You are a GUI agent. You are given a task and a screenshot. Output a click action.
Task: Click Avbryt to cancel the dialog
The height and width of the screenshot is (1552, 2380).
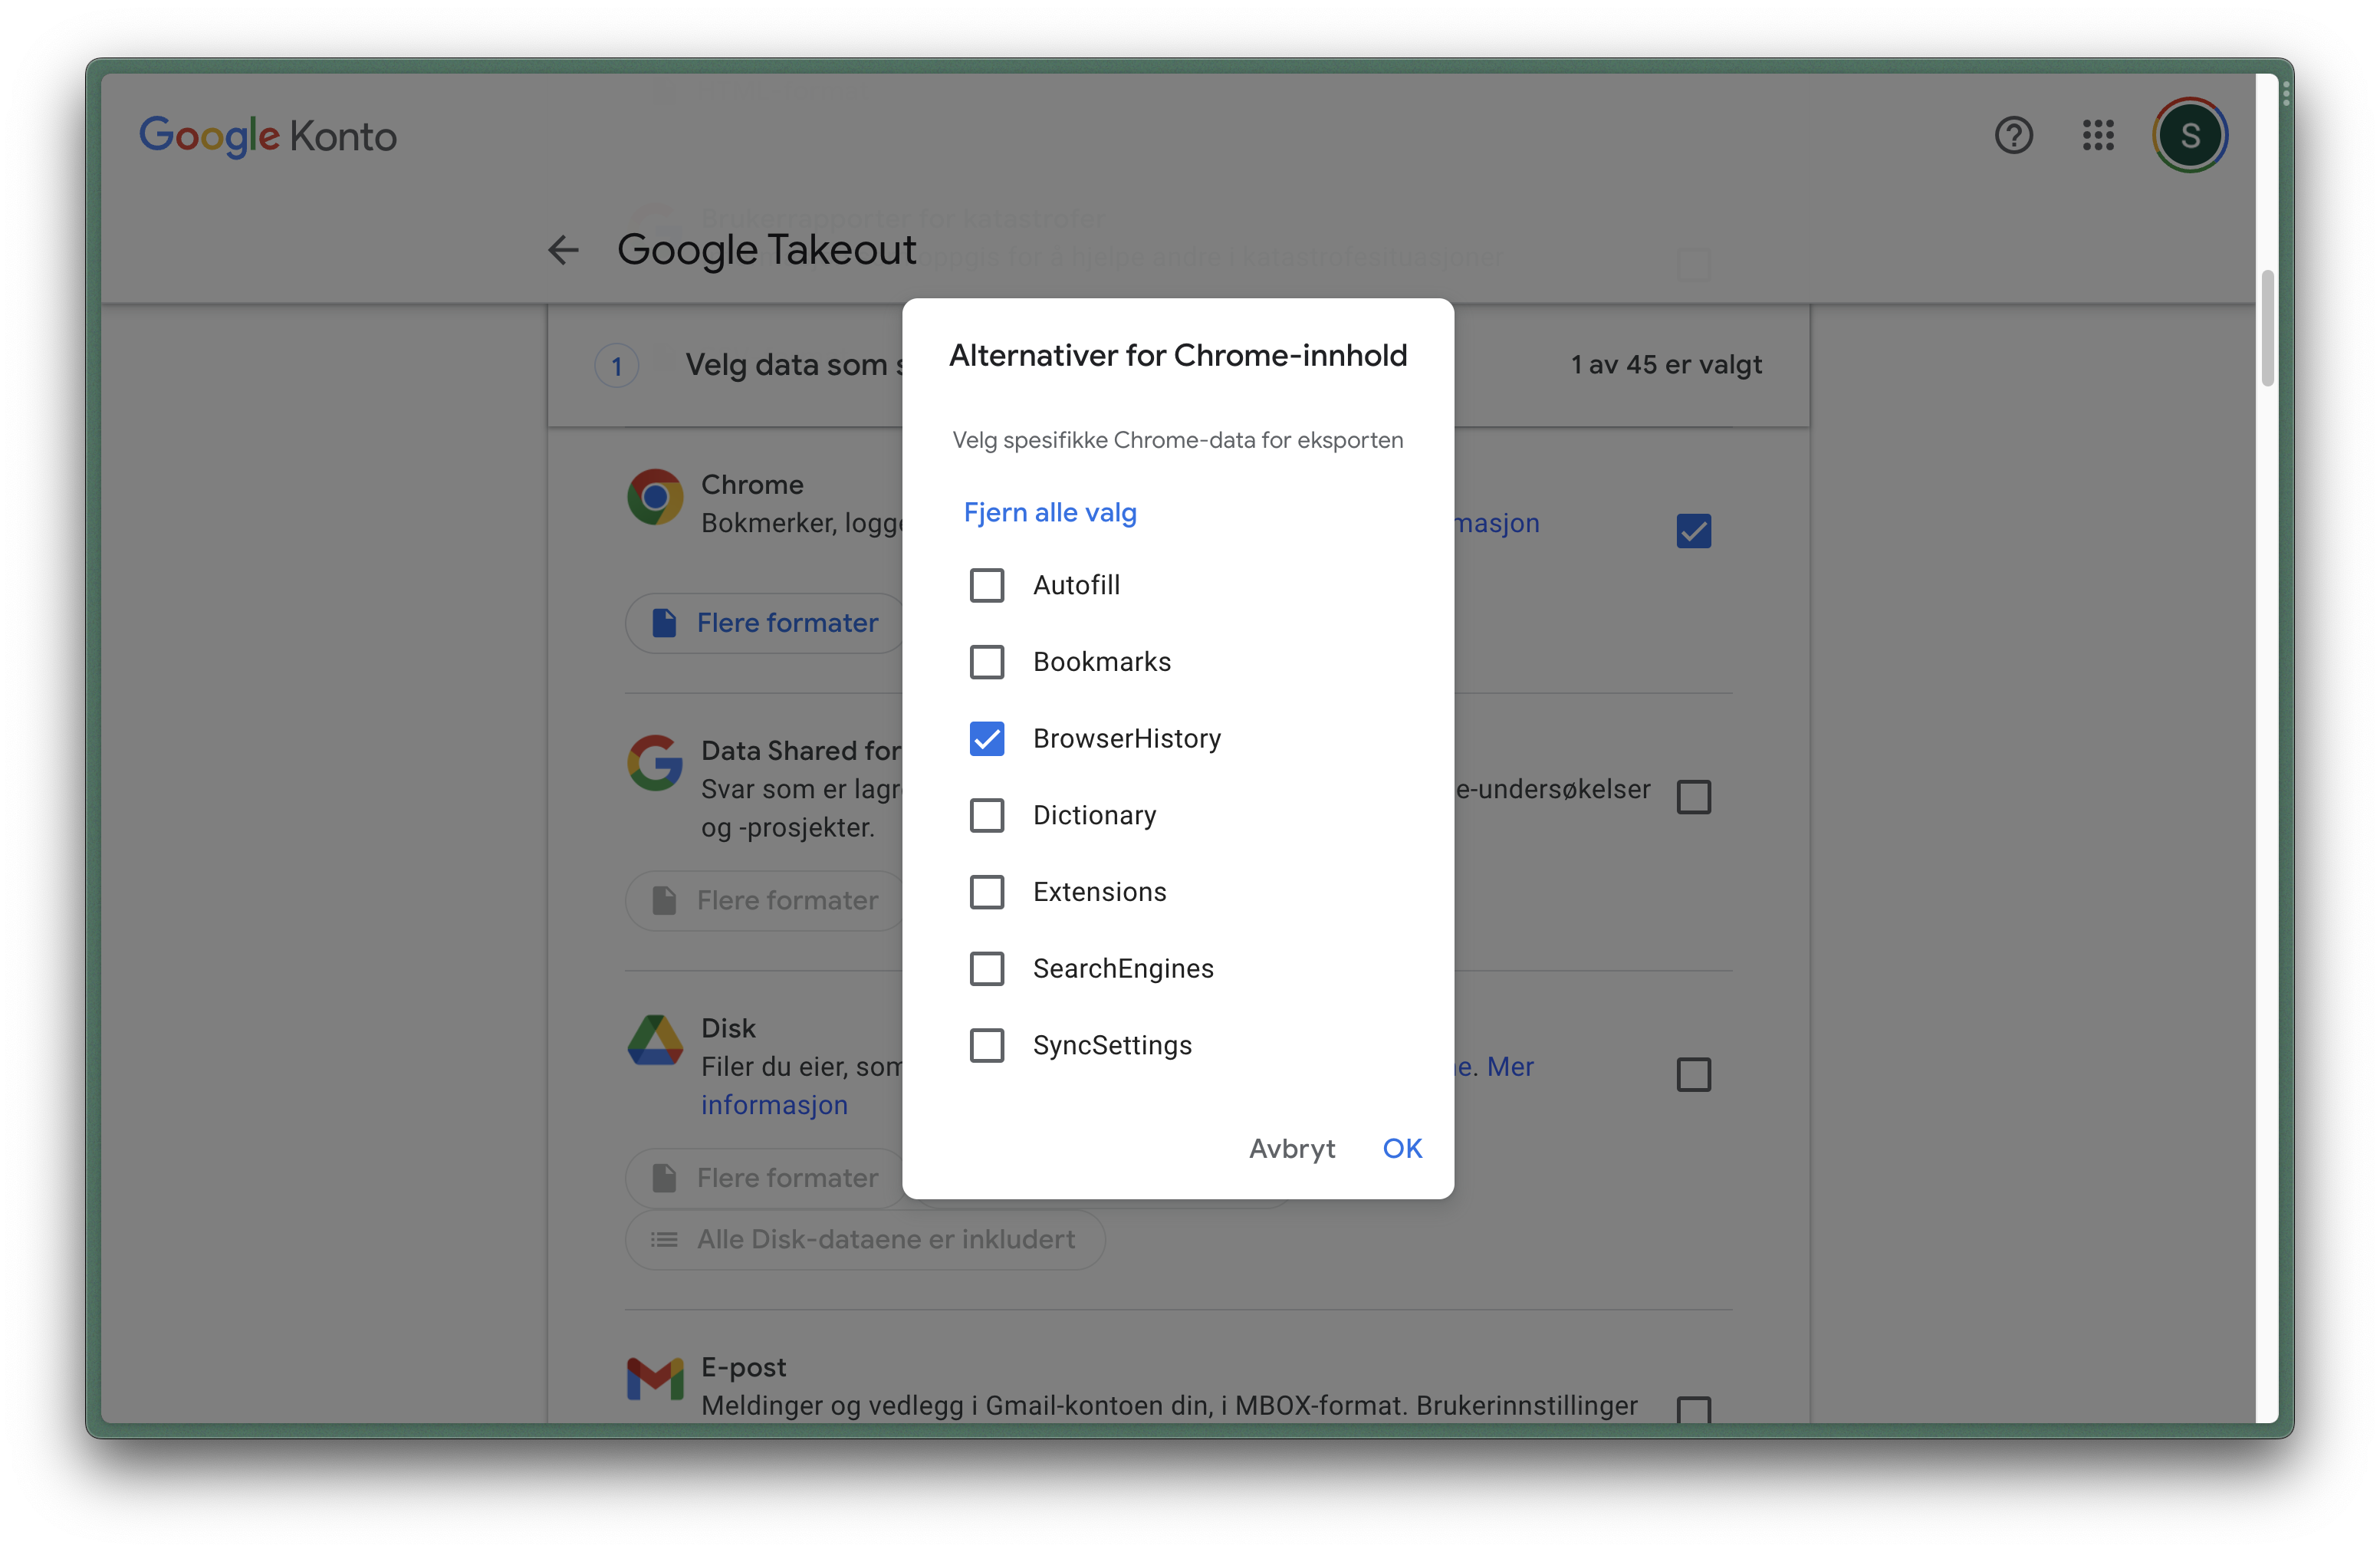[x=1292, y=1149]
